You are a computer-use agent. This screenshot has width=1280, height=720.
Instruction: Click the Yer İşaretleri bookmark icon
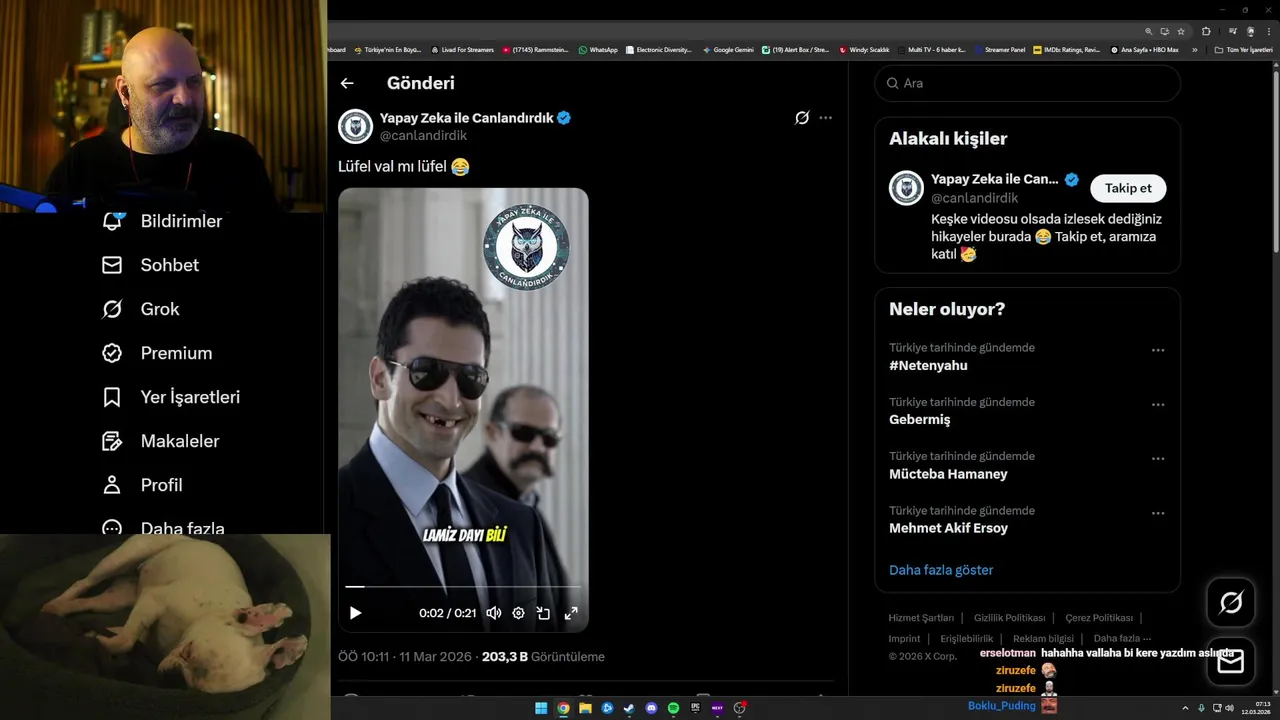[x=112, y=397]
